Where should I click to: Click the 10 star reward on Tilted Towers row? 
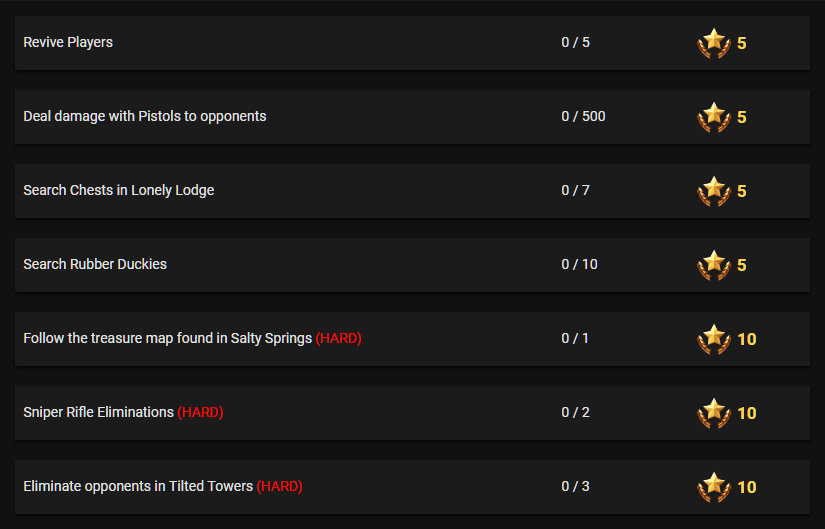[747, 487]
